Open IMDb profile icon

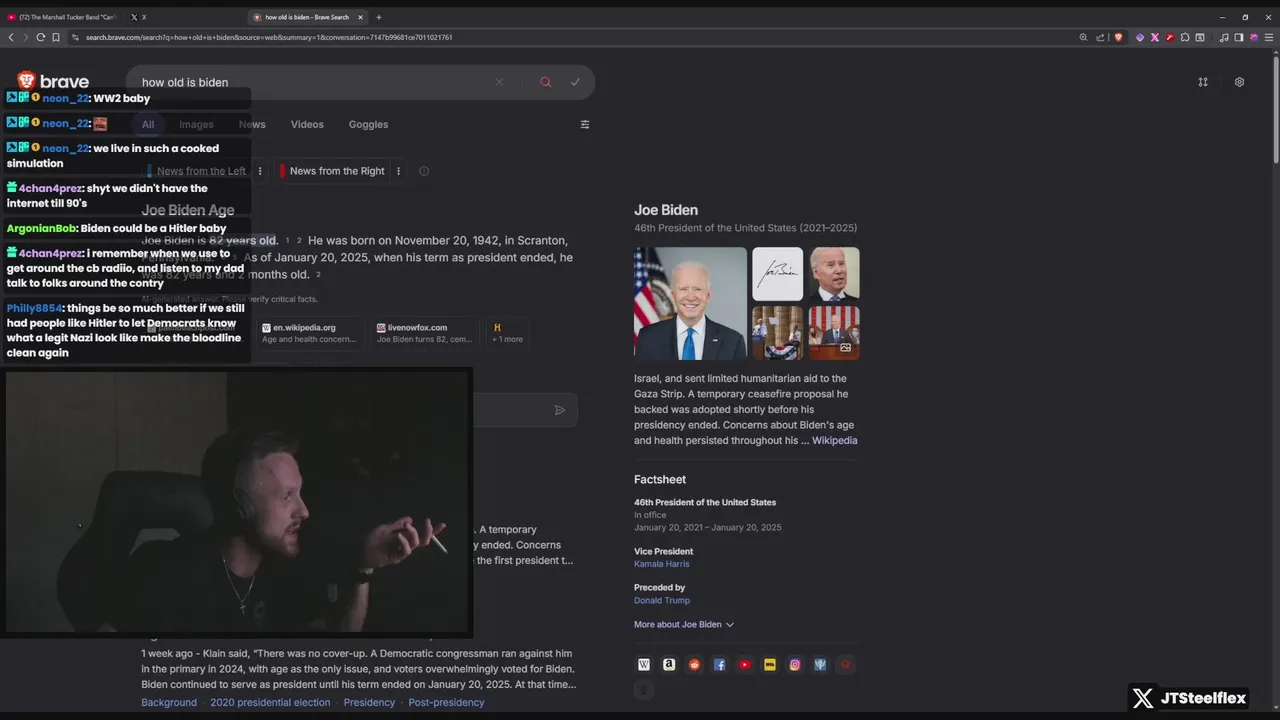click(770, 664)
